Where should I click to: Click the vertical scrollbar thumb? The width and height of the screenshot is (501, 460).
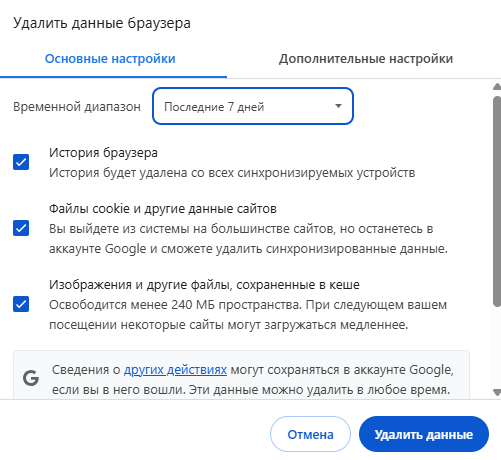click(497, 201)
